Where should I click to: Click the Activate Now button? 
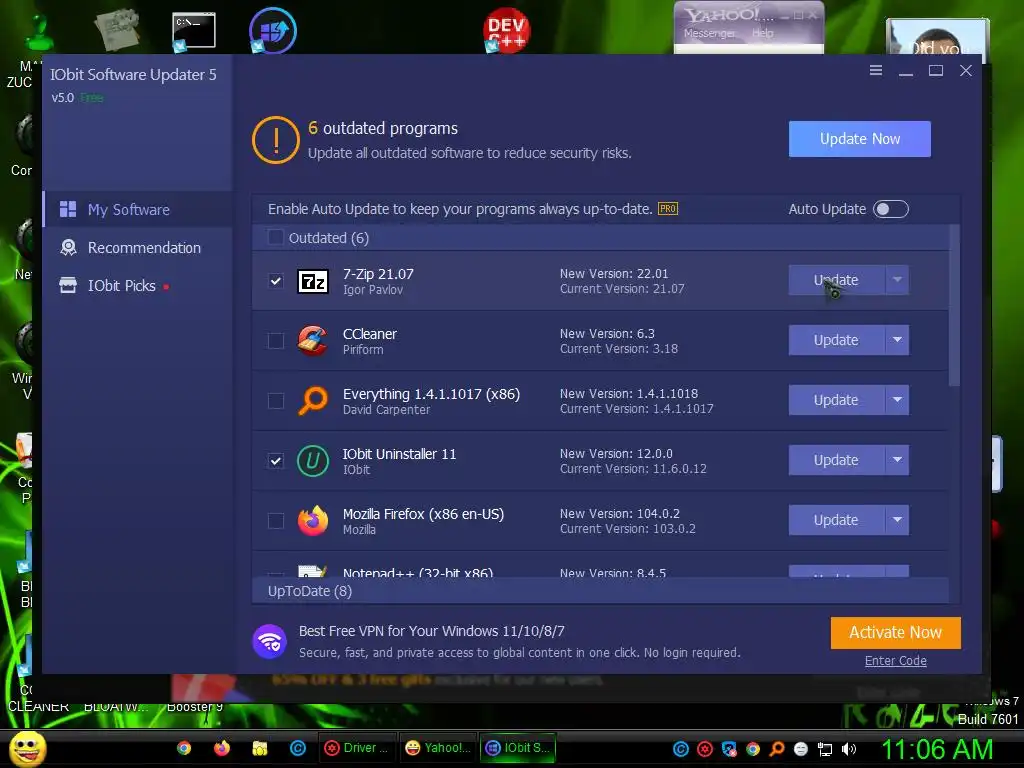[895, 633]
